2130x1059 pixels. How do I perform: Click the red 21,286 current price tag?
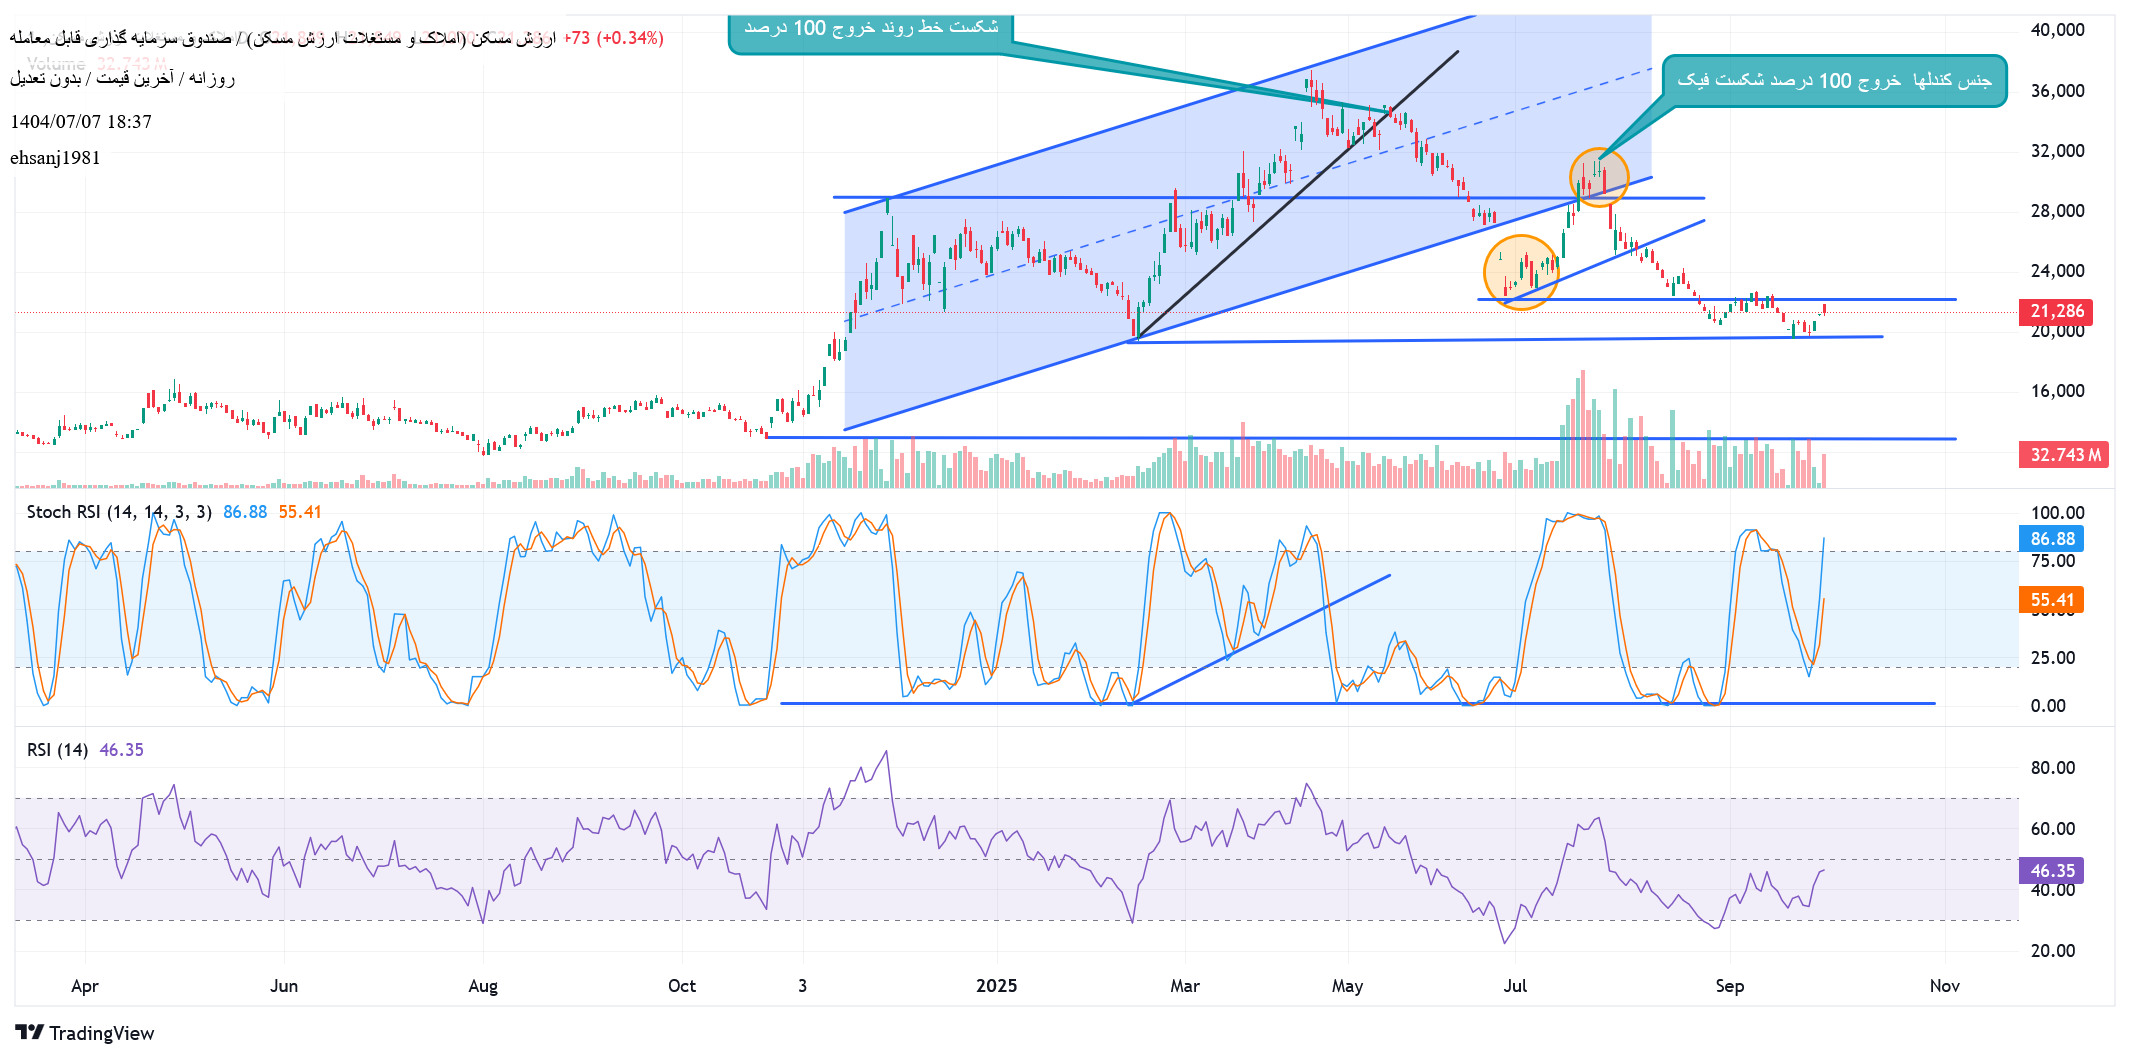2056,311
